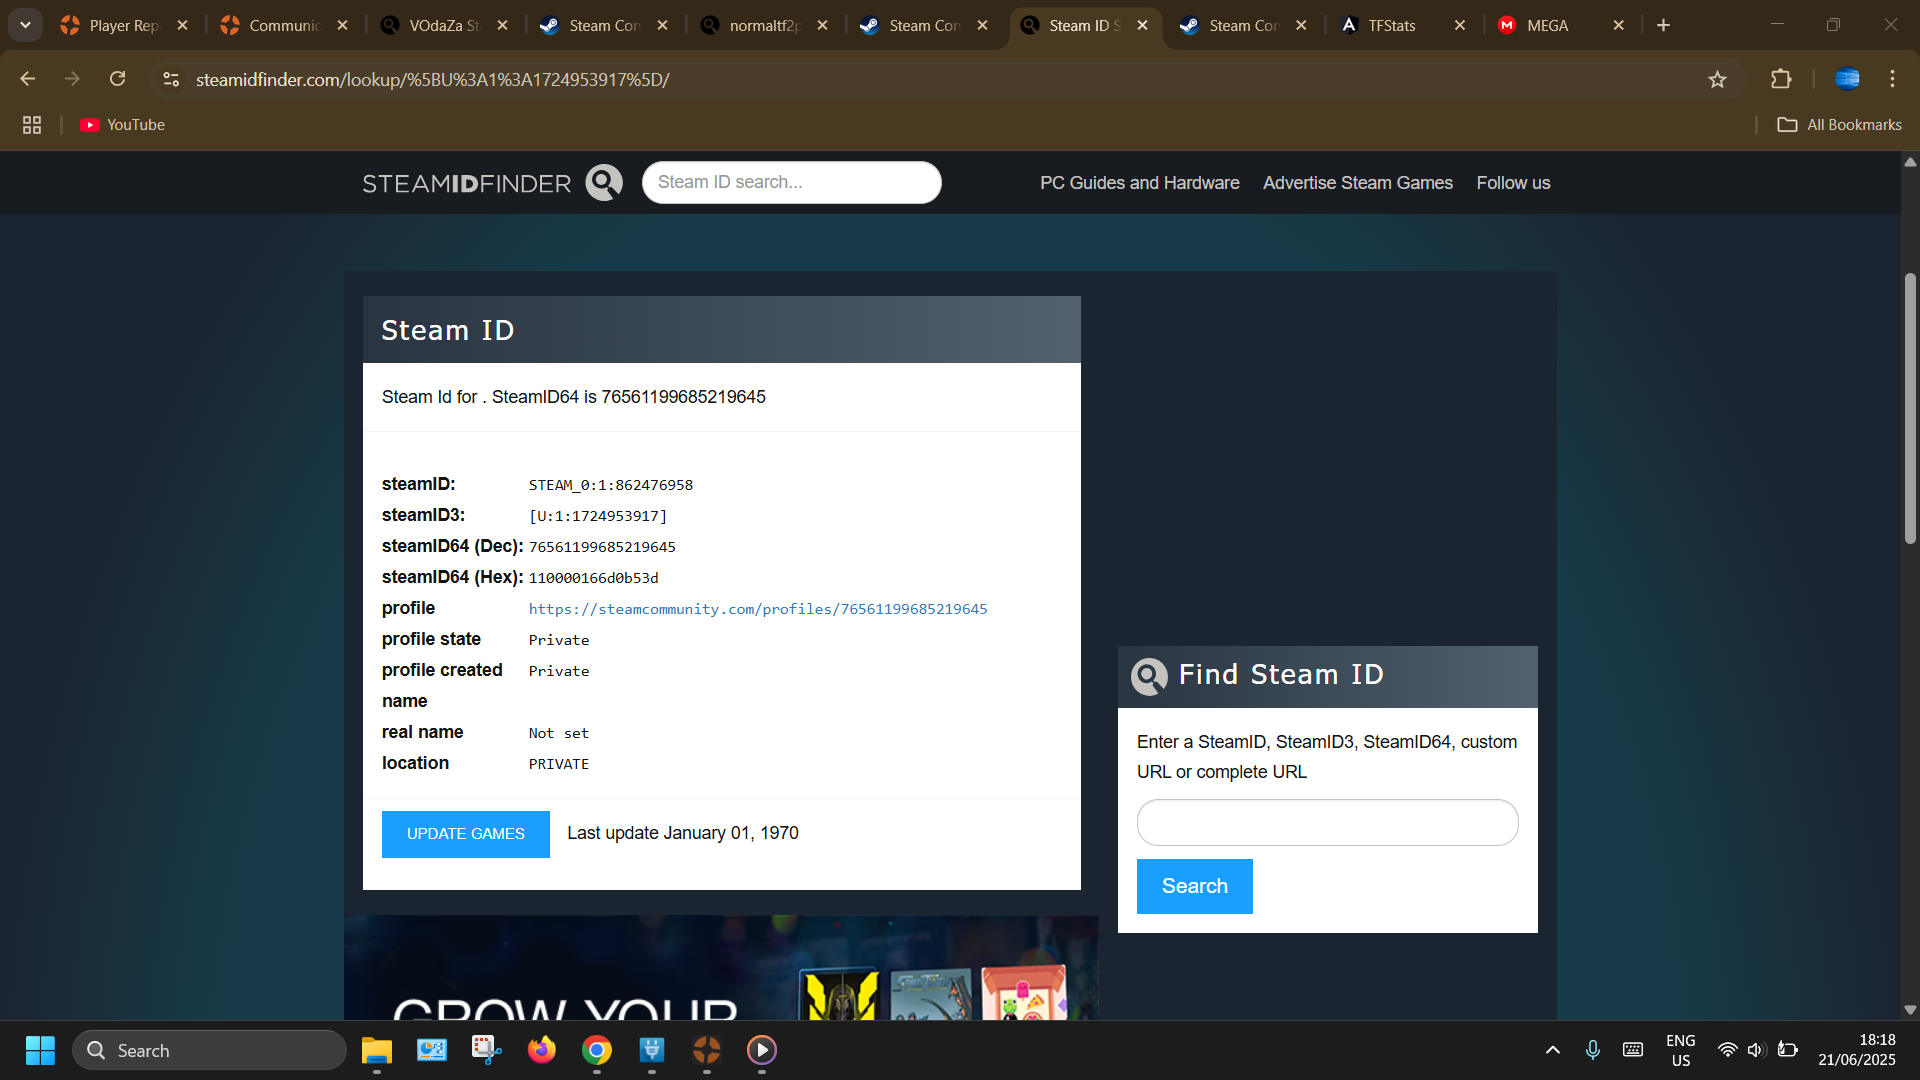Open Advertise Steam Games
Viewport: 1920px width, 1080px height.
1357,183
